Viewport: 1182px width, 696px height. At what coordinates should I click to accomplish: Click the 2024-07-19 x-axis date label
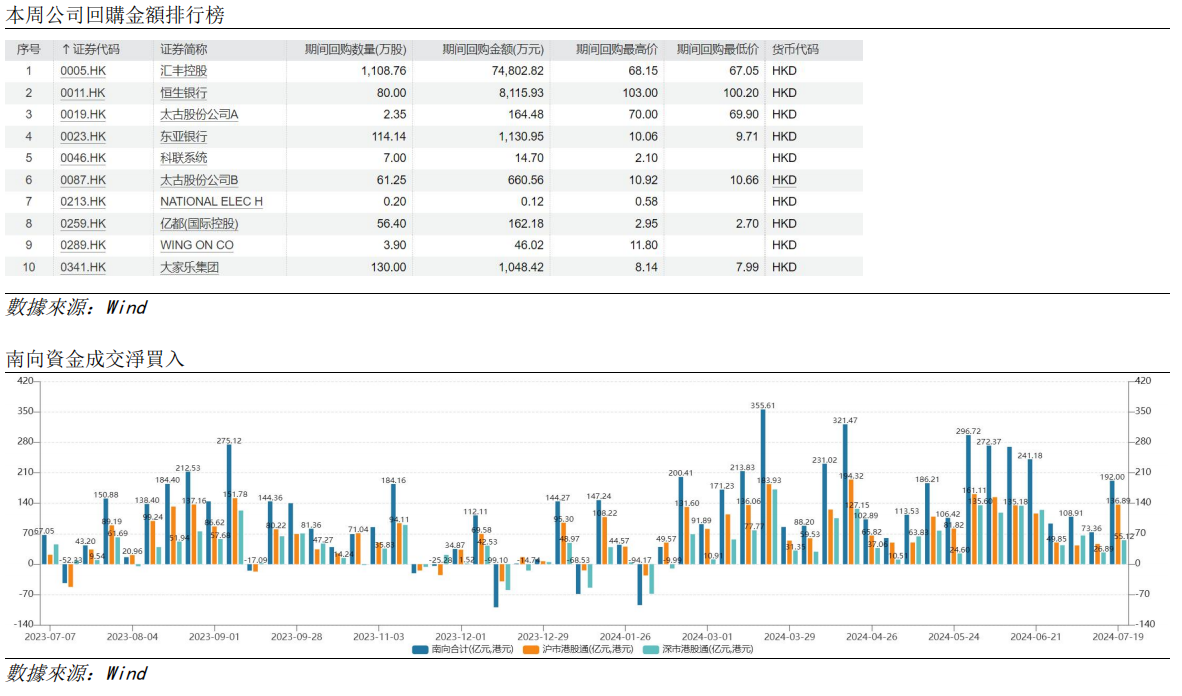click(1118, 637)
